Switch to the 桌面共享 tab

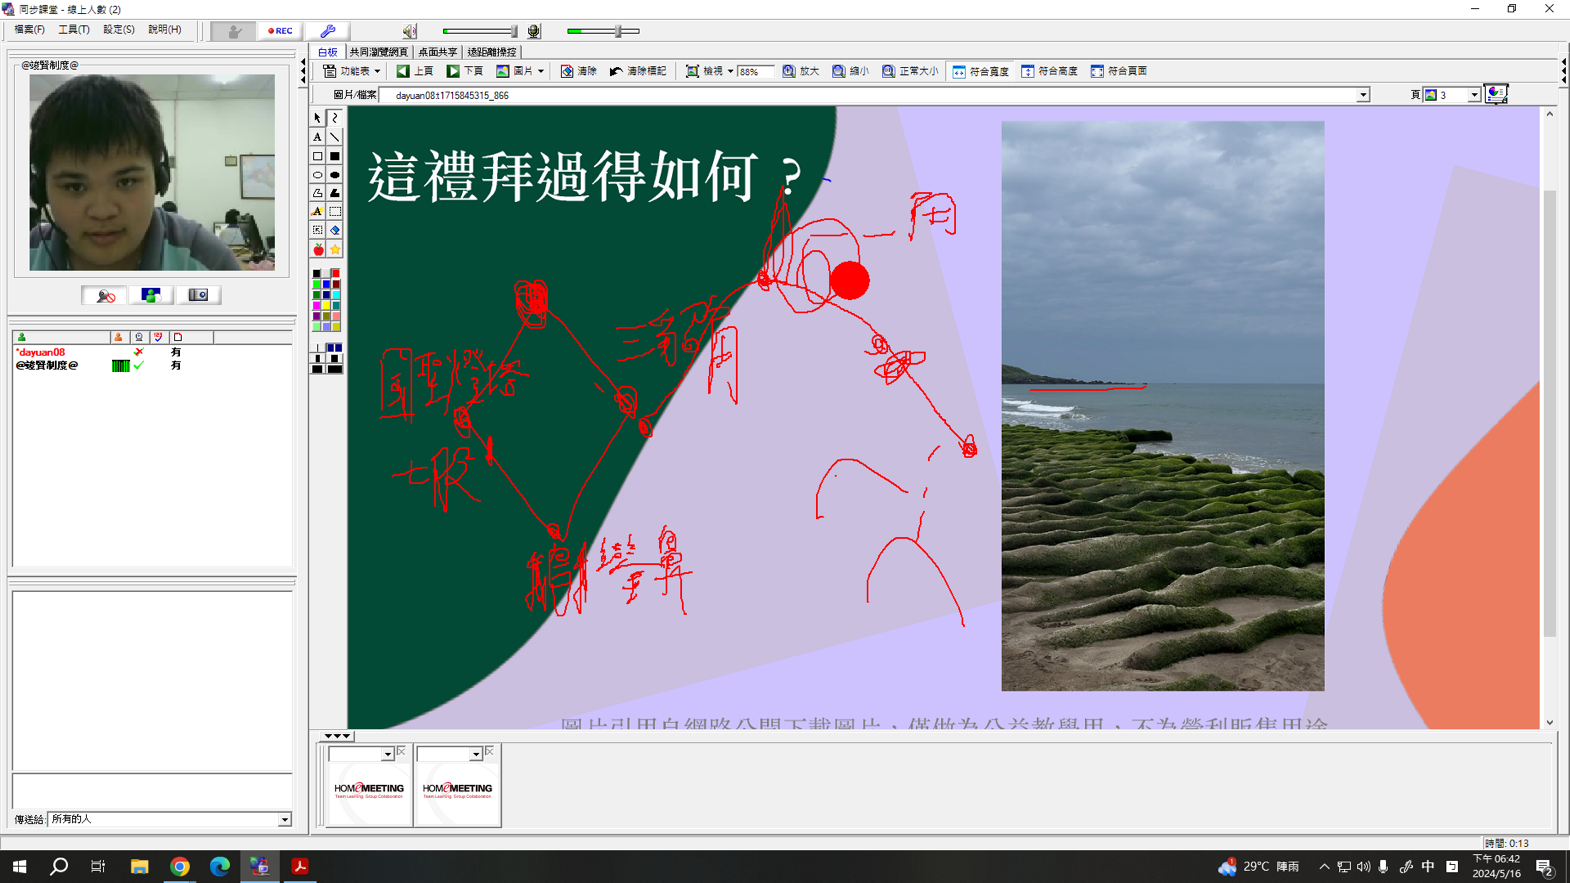437,52
